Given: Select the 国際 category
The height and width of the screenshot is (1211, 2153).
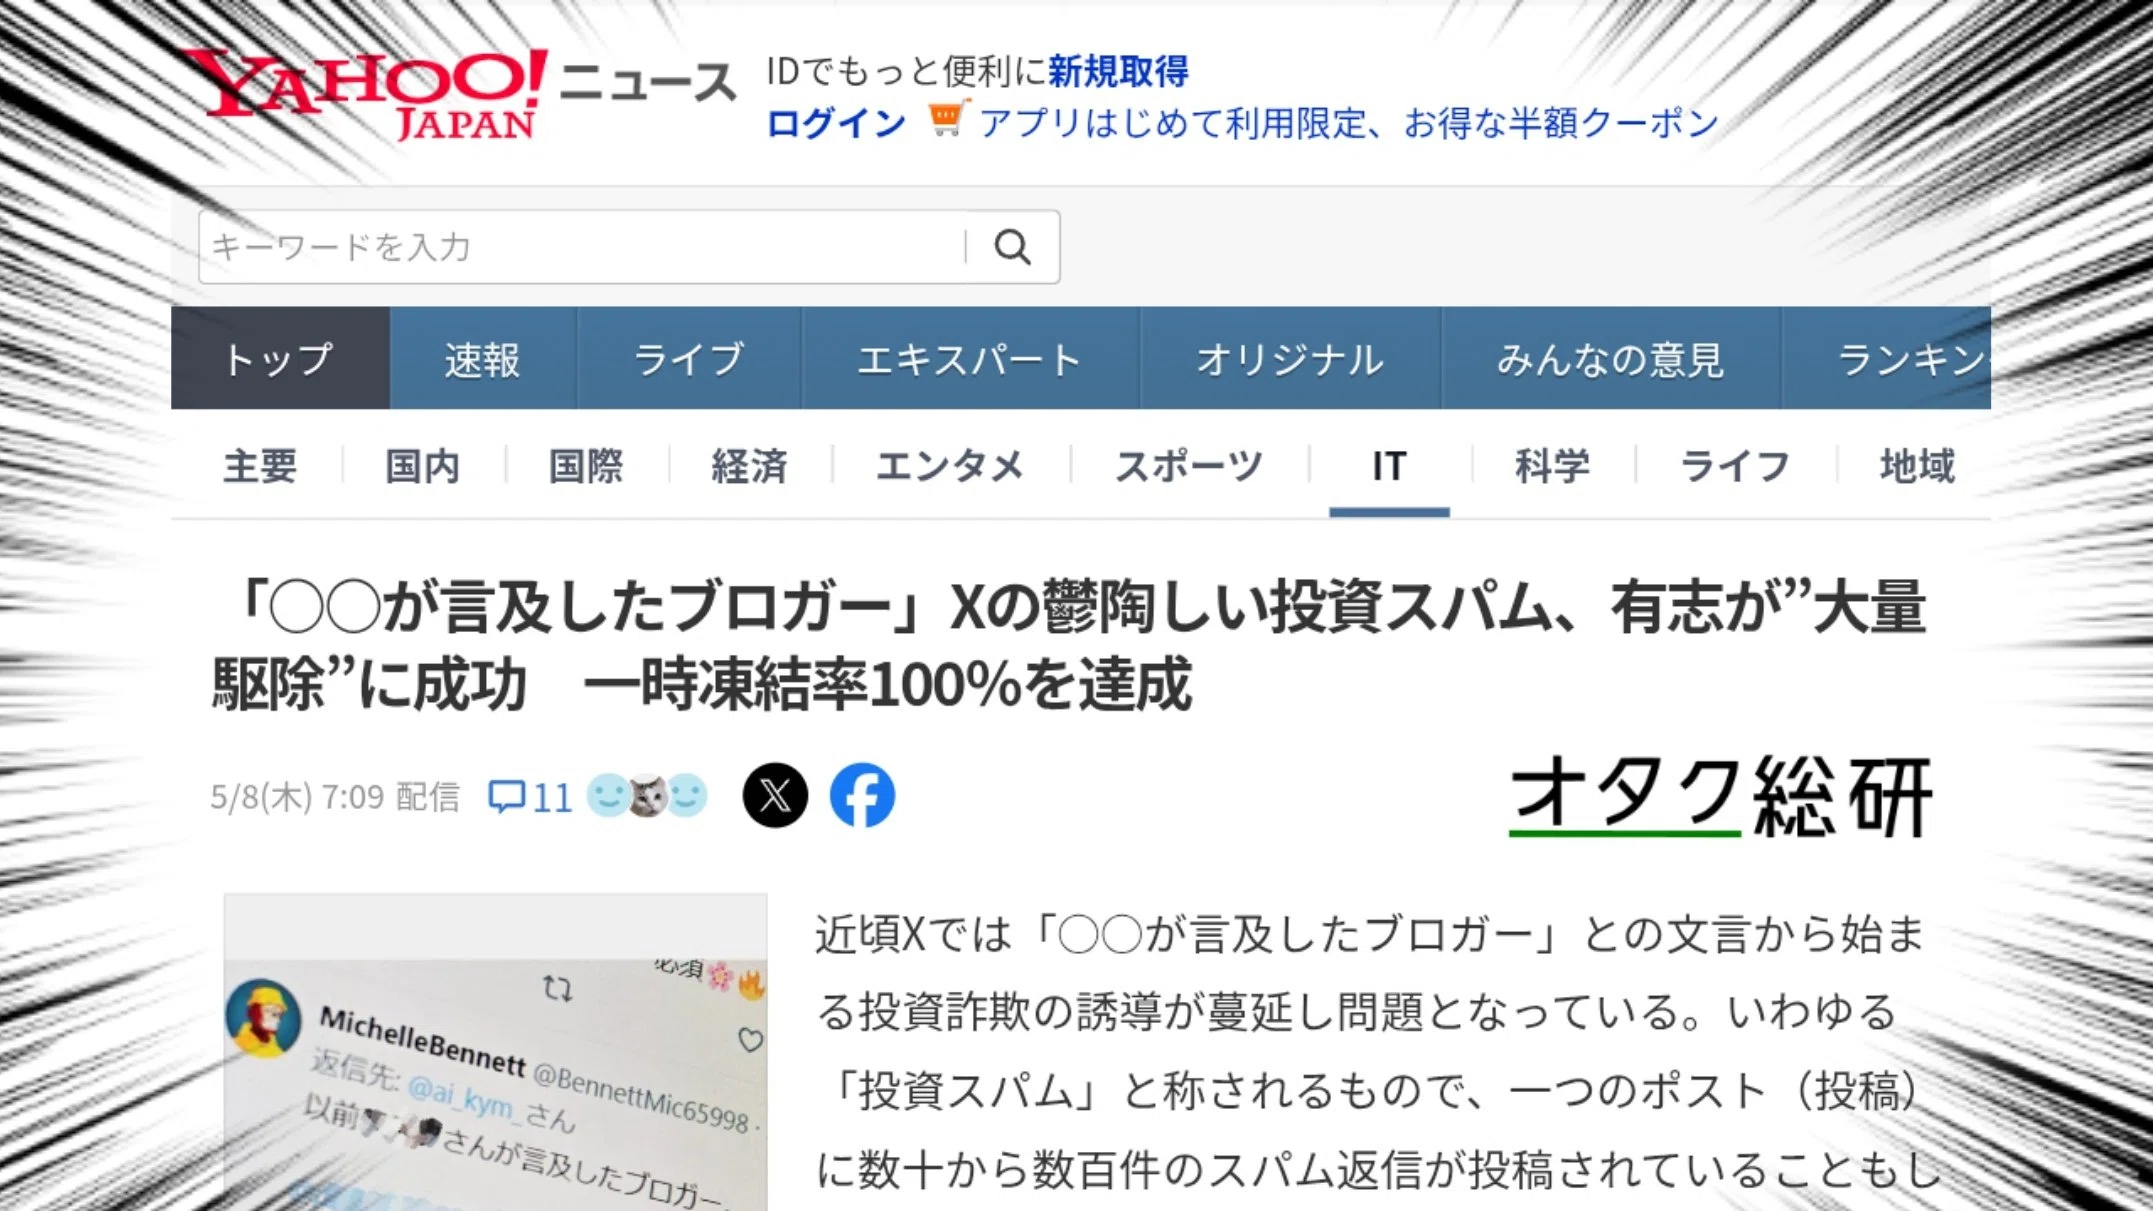Looking at the screenshot, I should pos(586,466).
